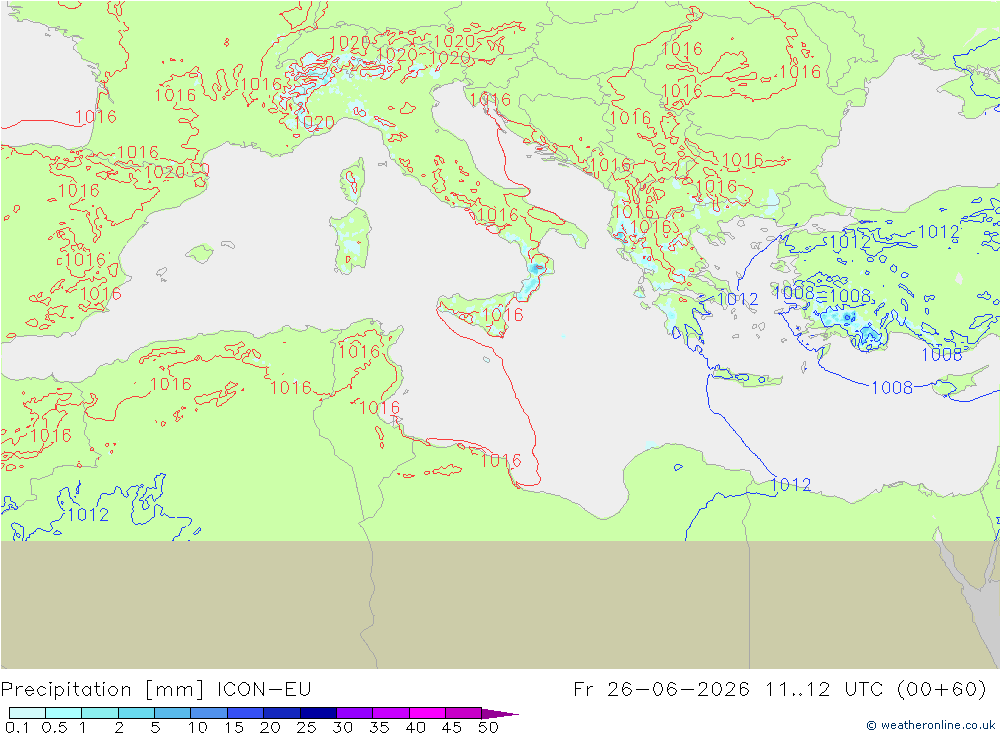Click the 'Precipitation [mm] ICON-EU' title text

point(156,690)
